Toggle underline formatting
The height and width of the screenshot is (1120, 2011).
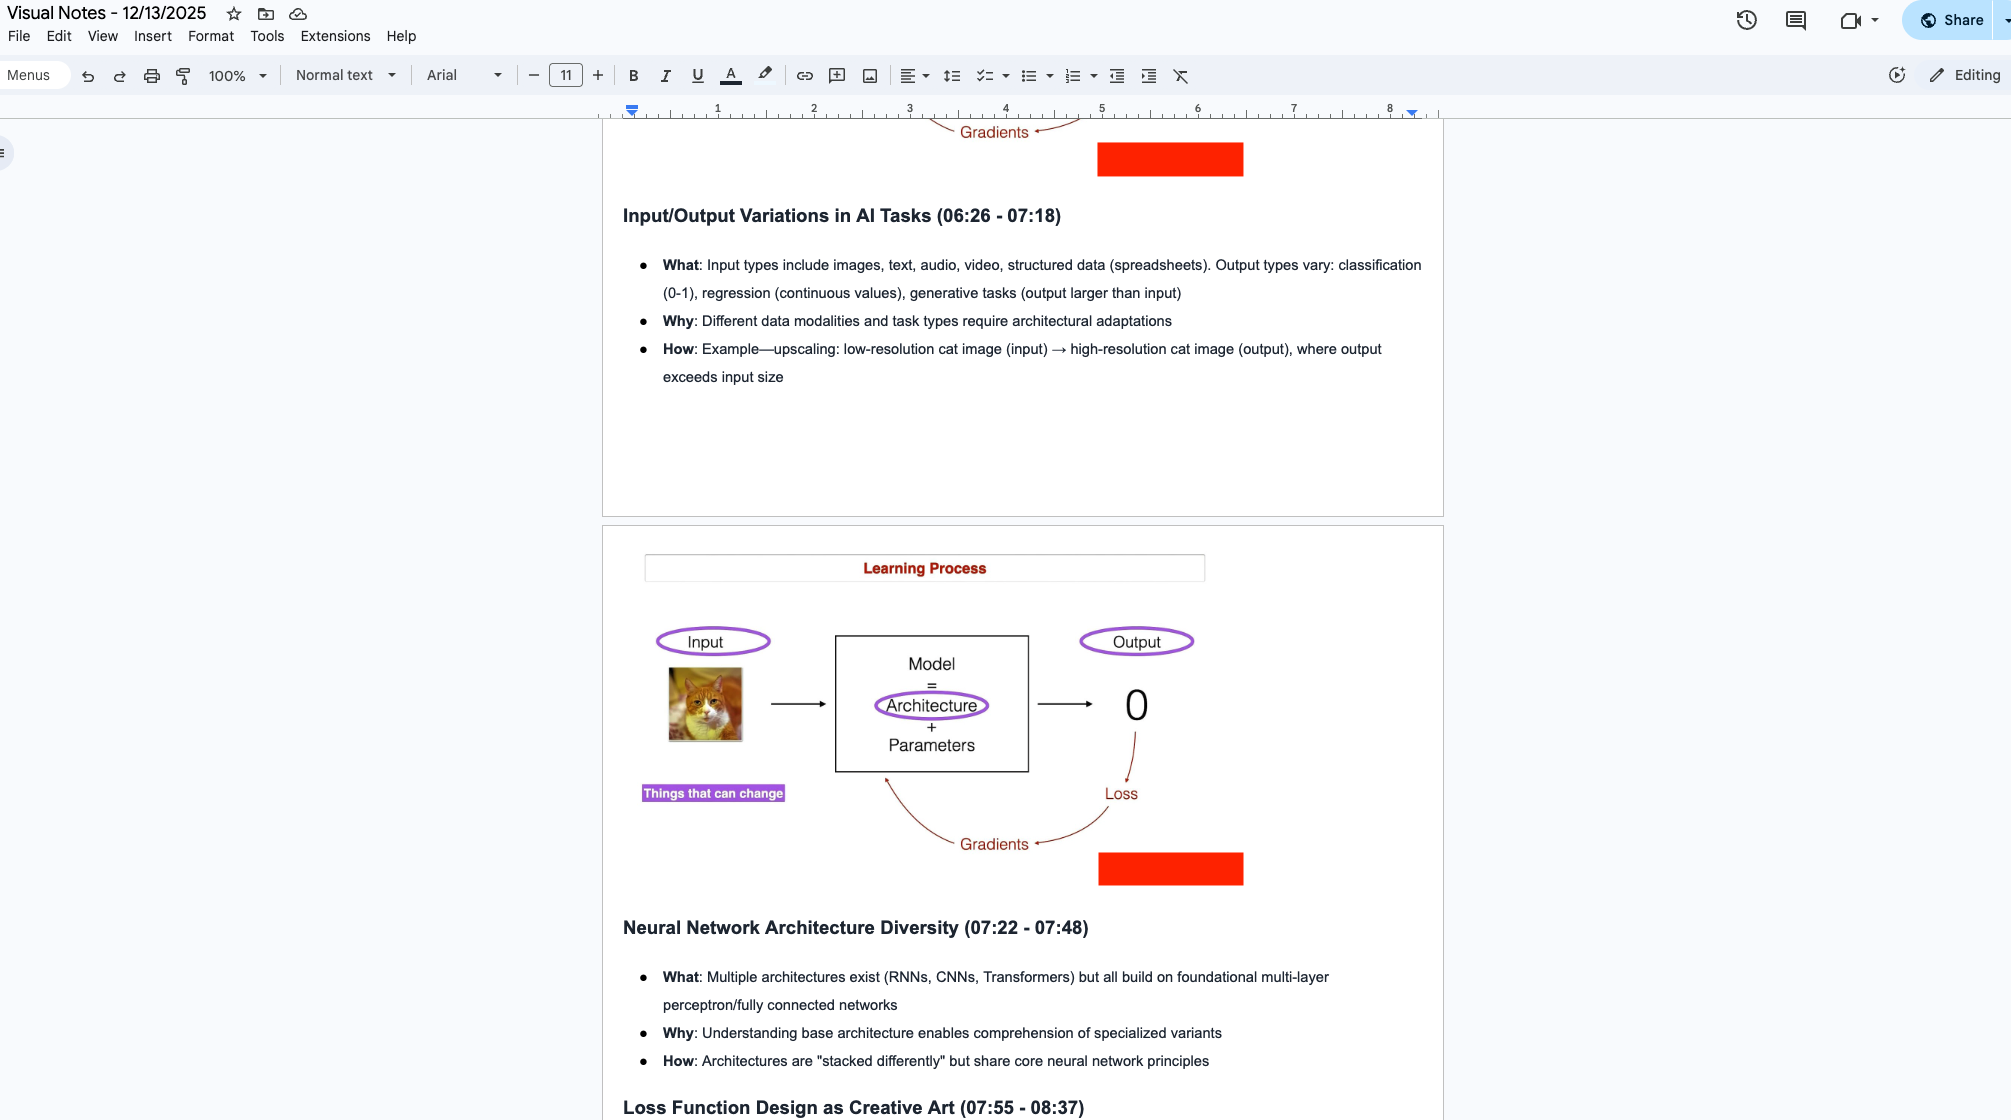(698, 76)
